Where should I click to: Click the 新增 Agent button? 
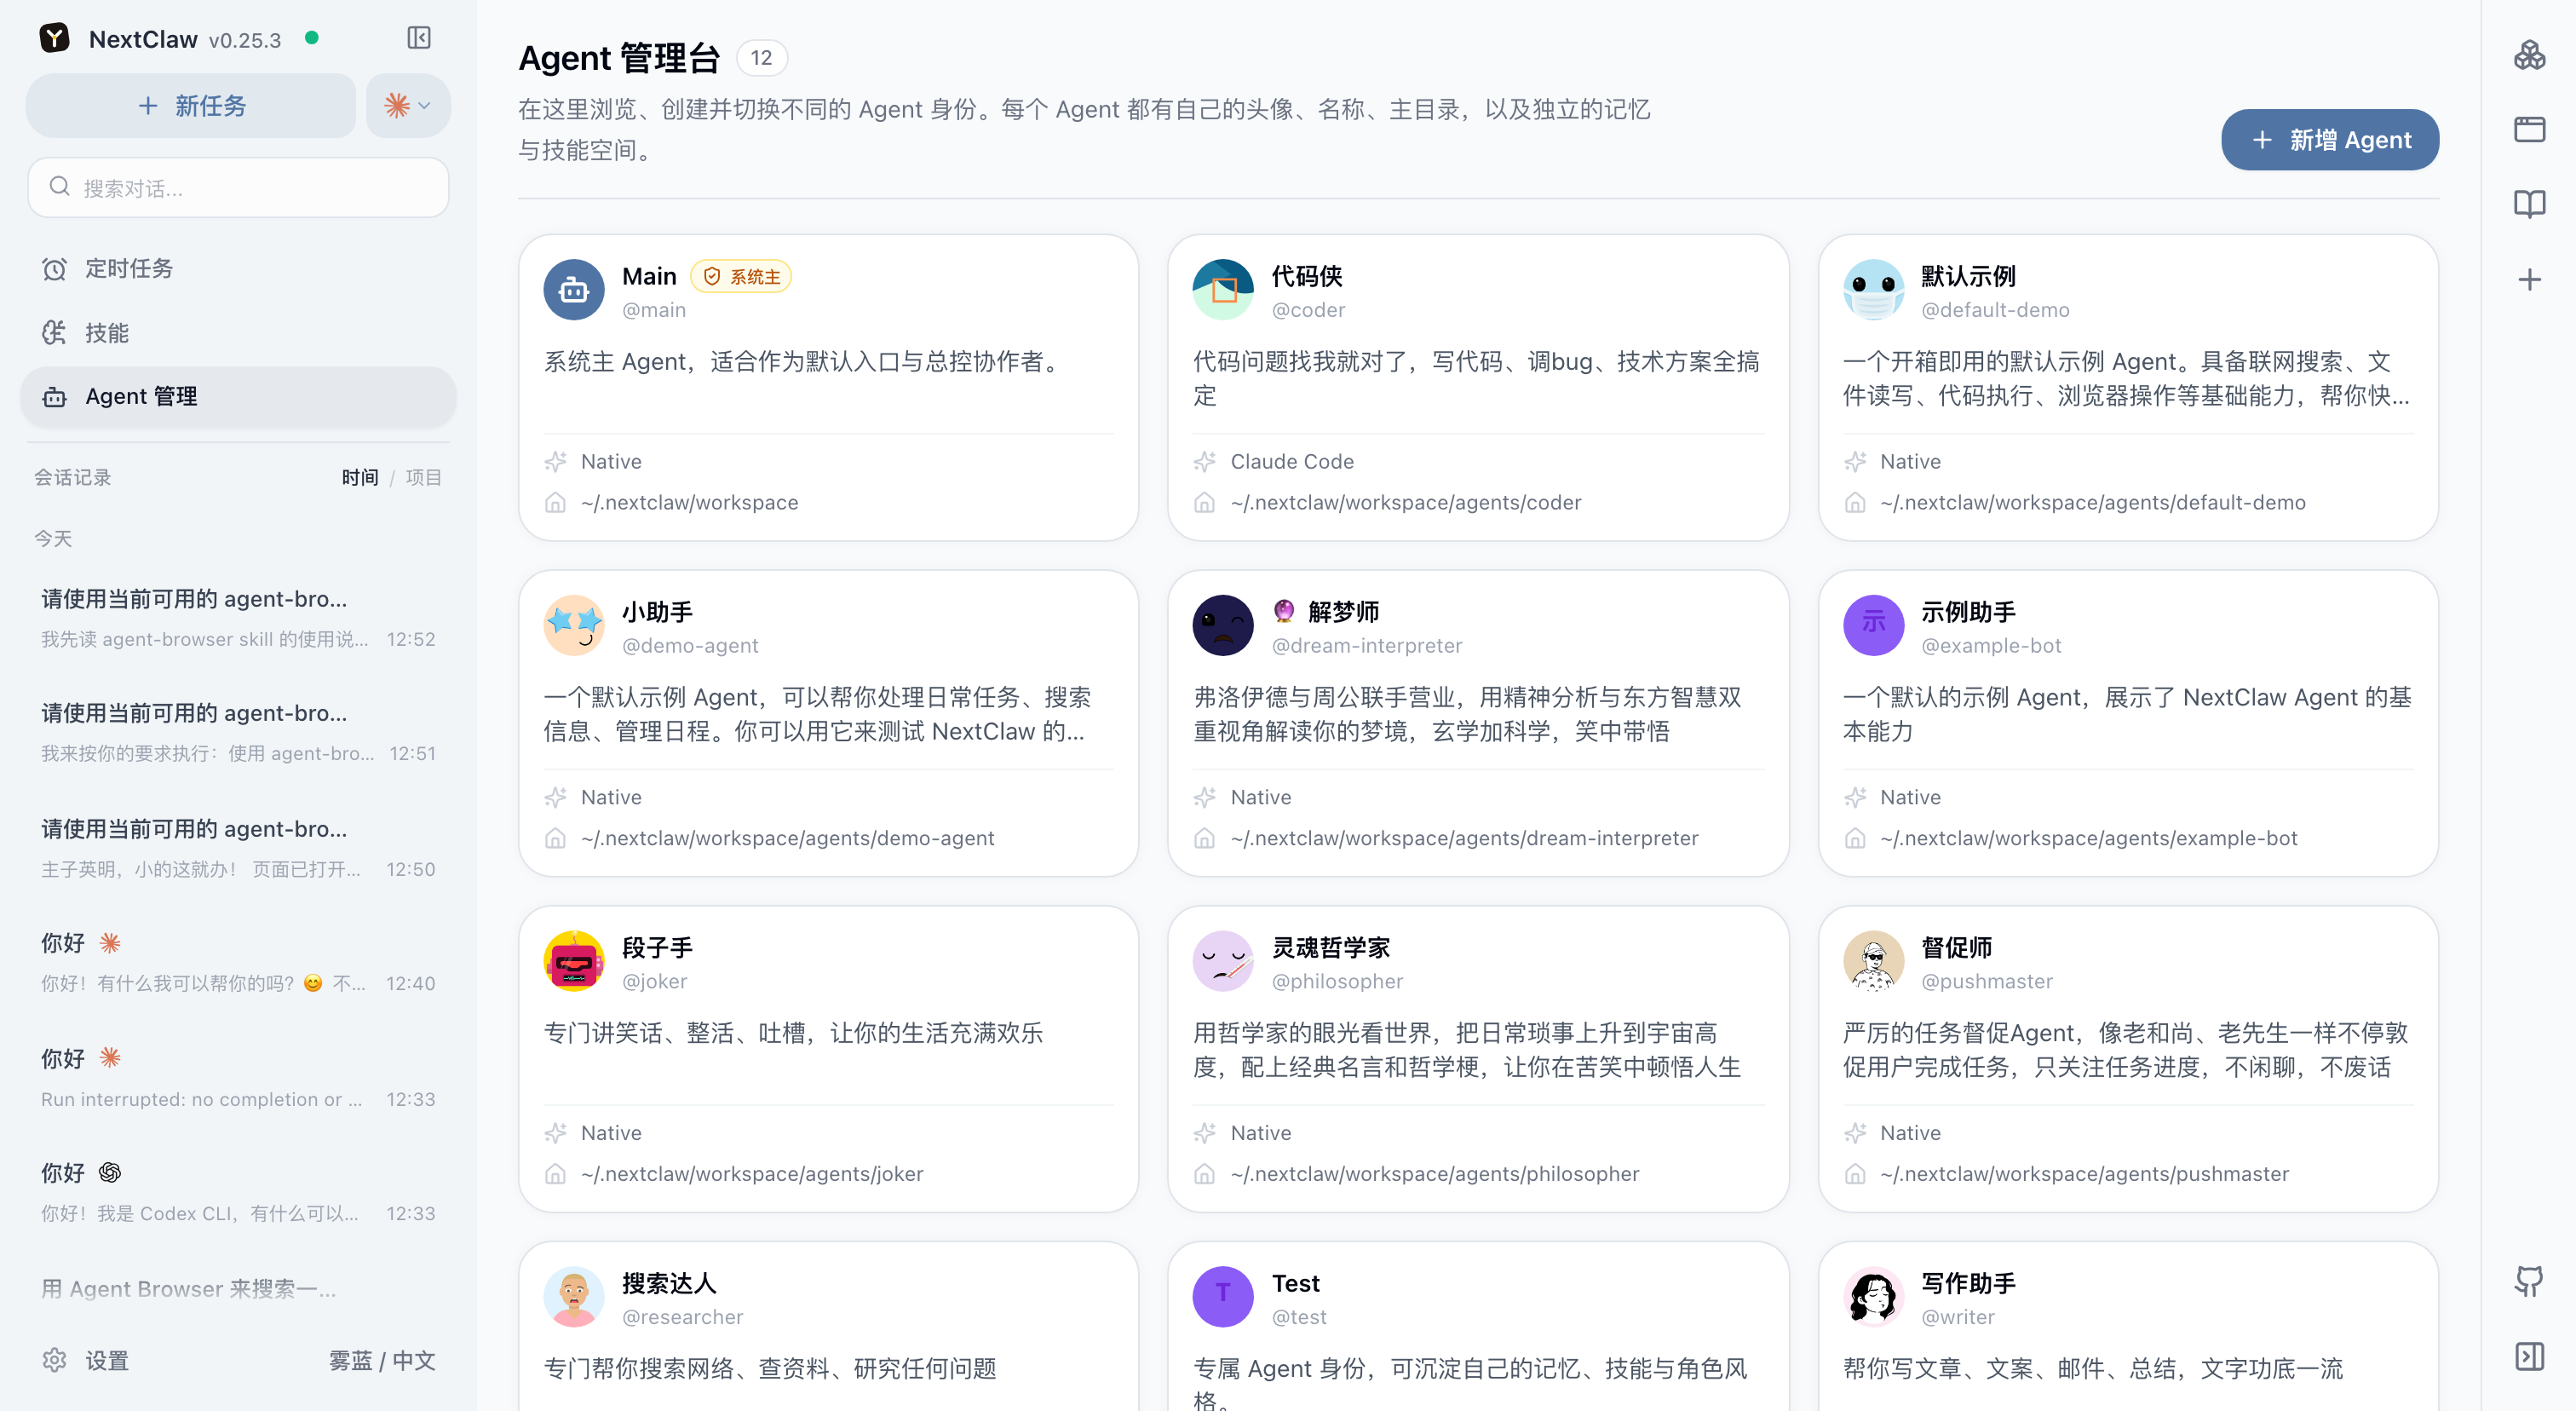[x=2330, y=139]
